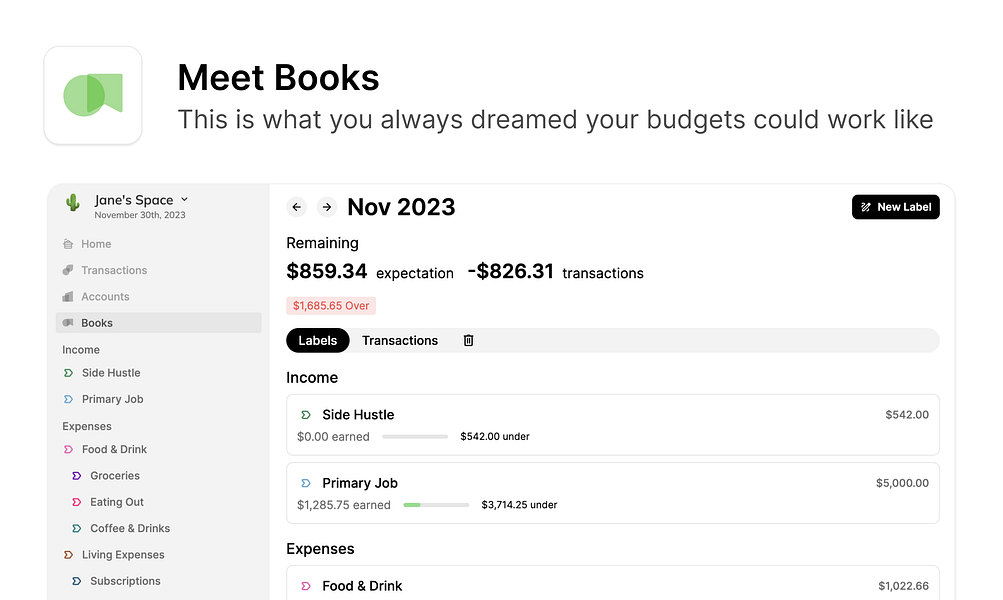
Task: Select Side Hustle label in sidebar
Action: [x=111, y=373]
